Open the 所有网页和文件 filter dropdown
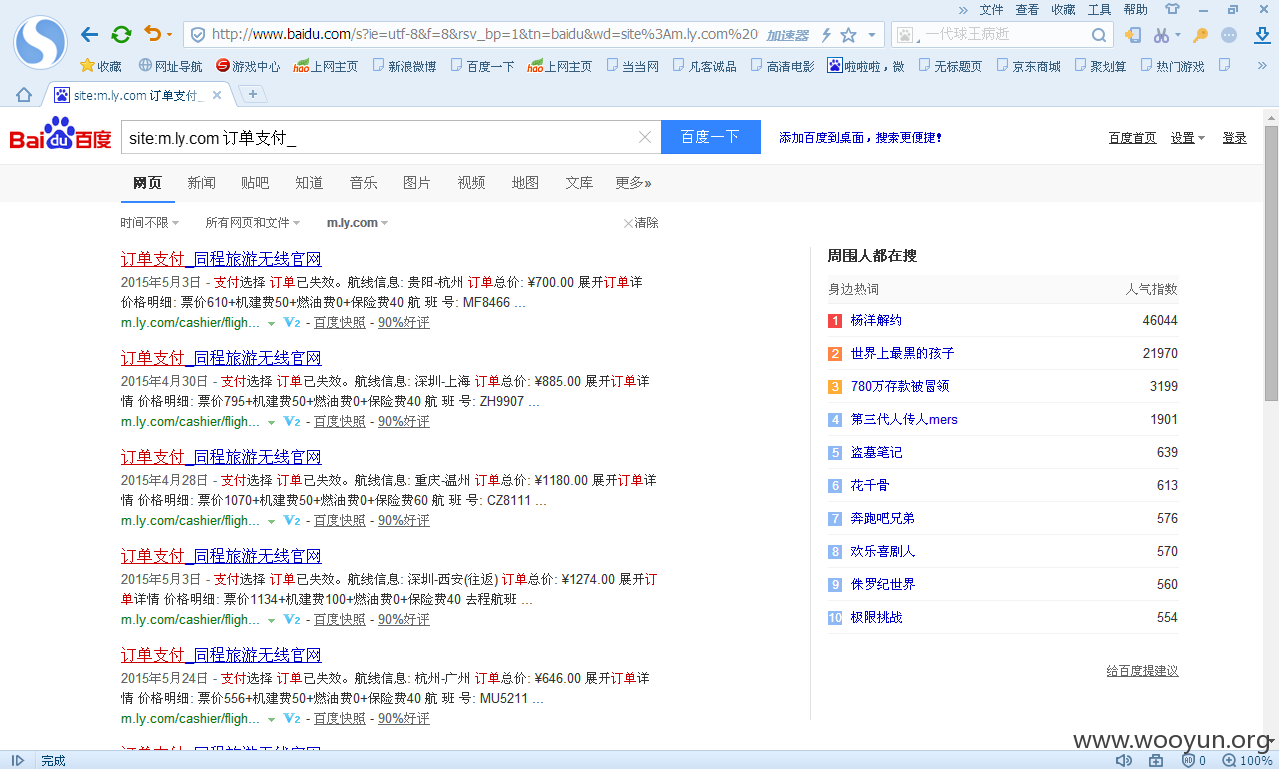The image size is (1279, 769). 254,223
